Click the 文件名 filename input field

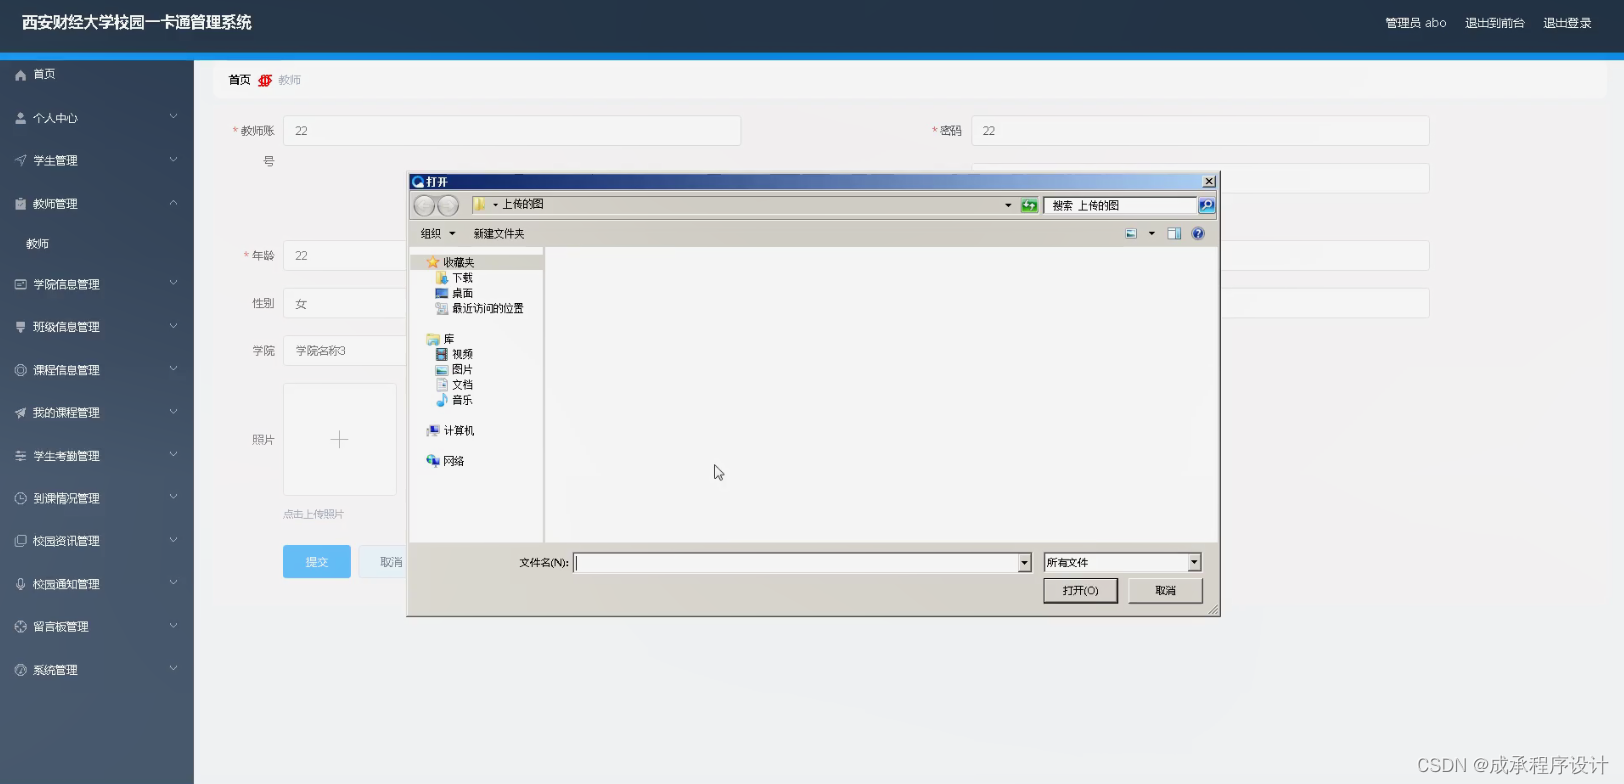[x=796, y=563]
